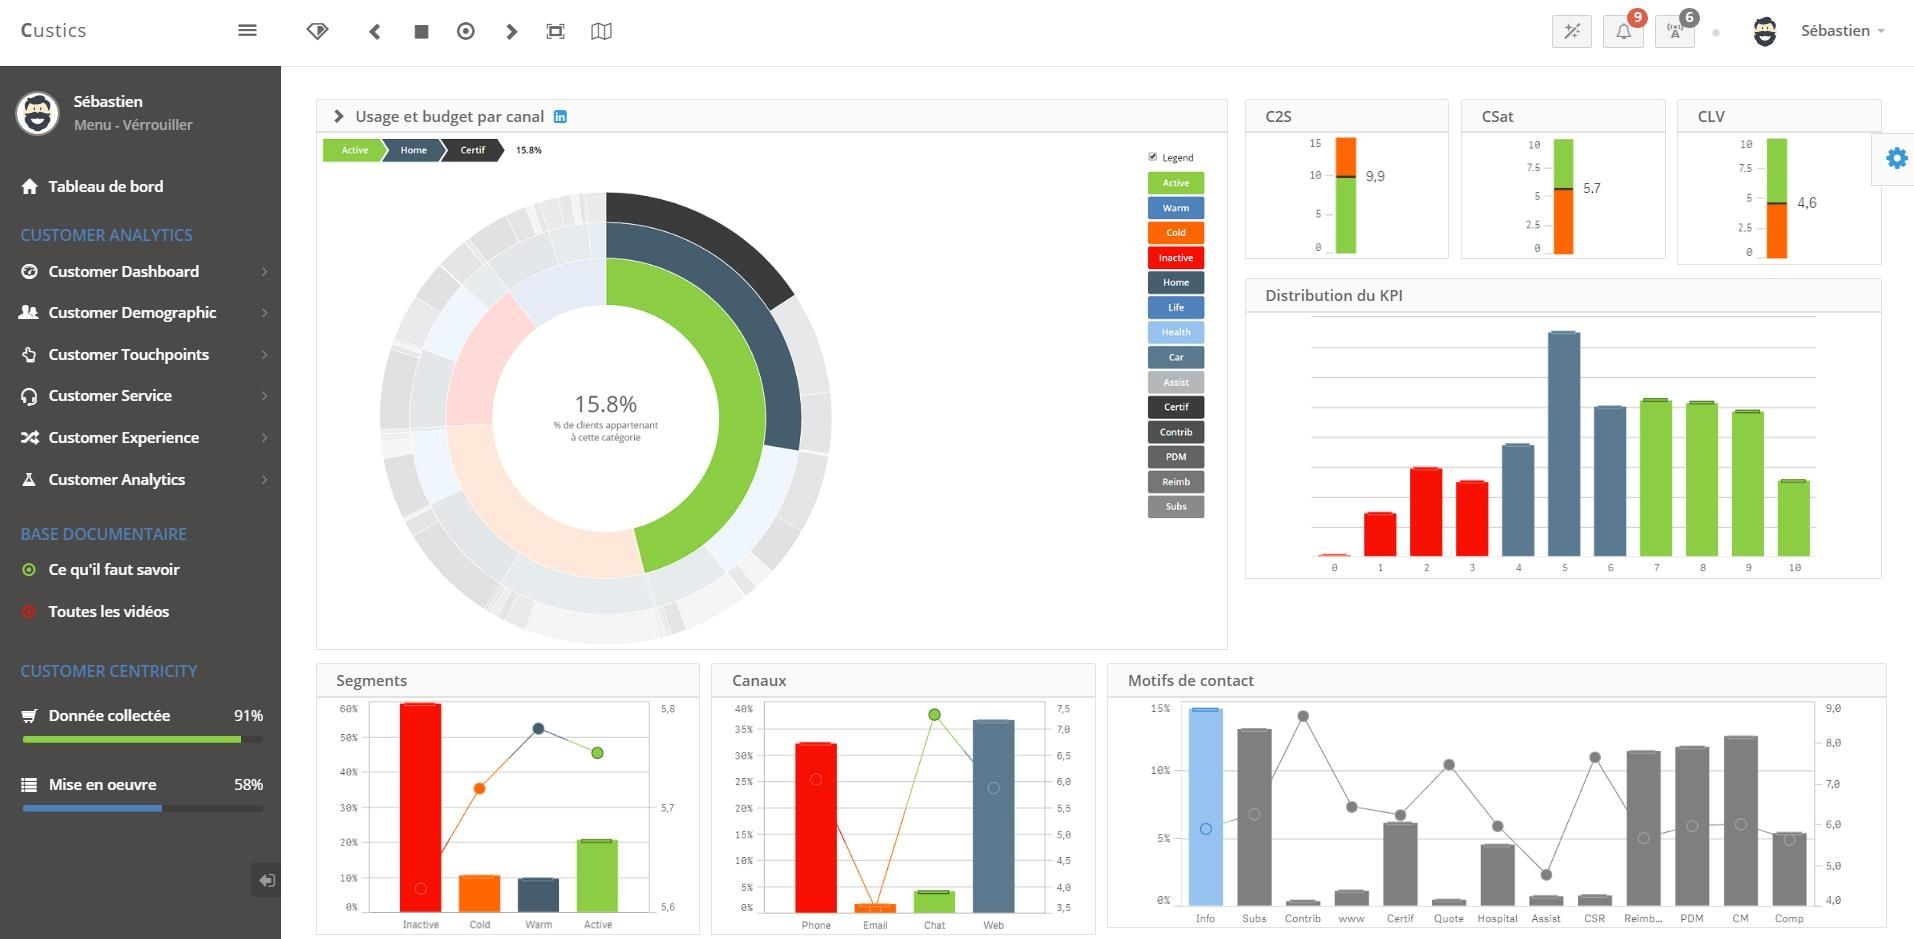Toggle fullscreen frame icon

(556, 31)
